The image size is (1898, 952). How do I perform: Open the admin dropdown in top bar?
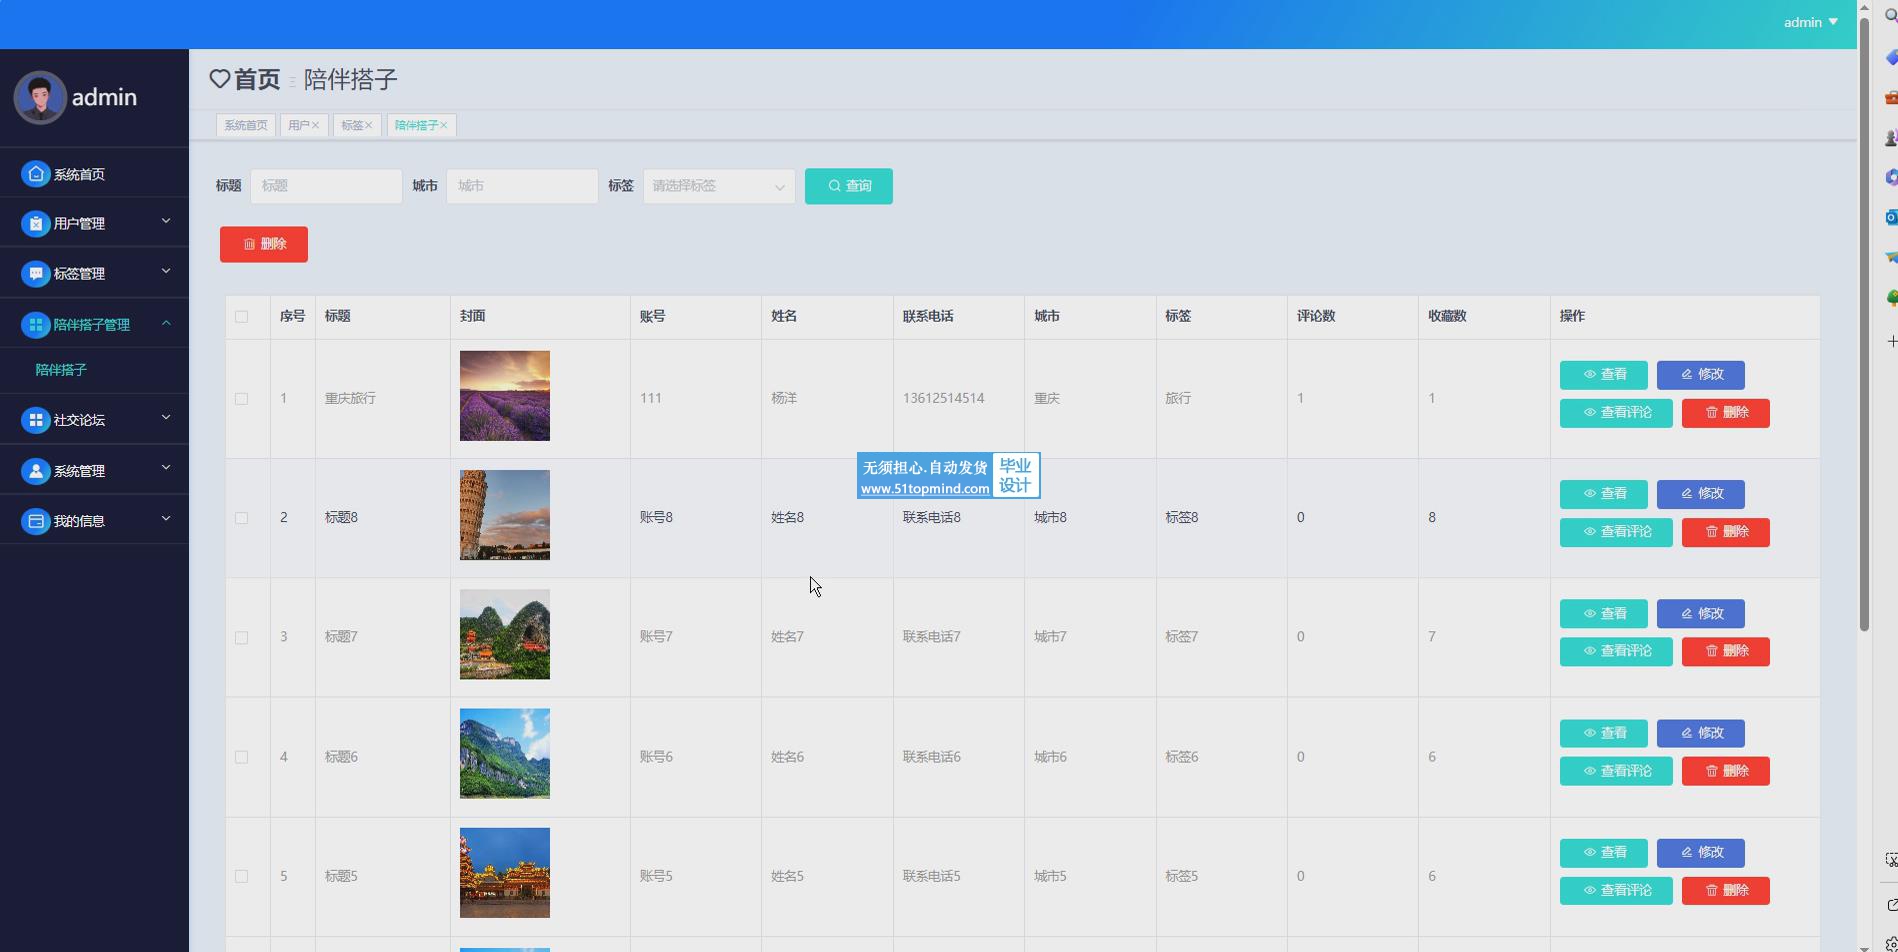[1810, 22]
